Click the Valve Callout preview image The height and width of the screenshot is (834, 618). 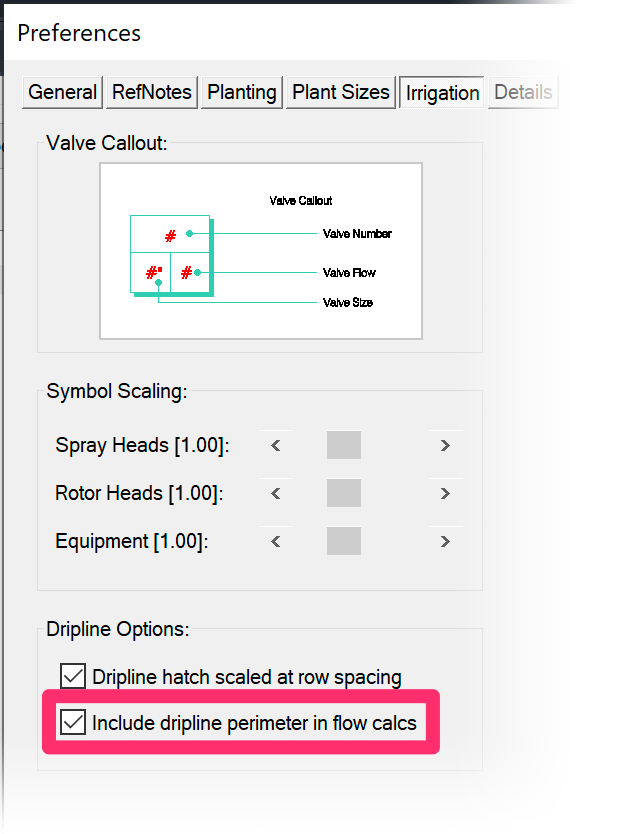click(x=261, y=251)
